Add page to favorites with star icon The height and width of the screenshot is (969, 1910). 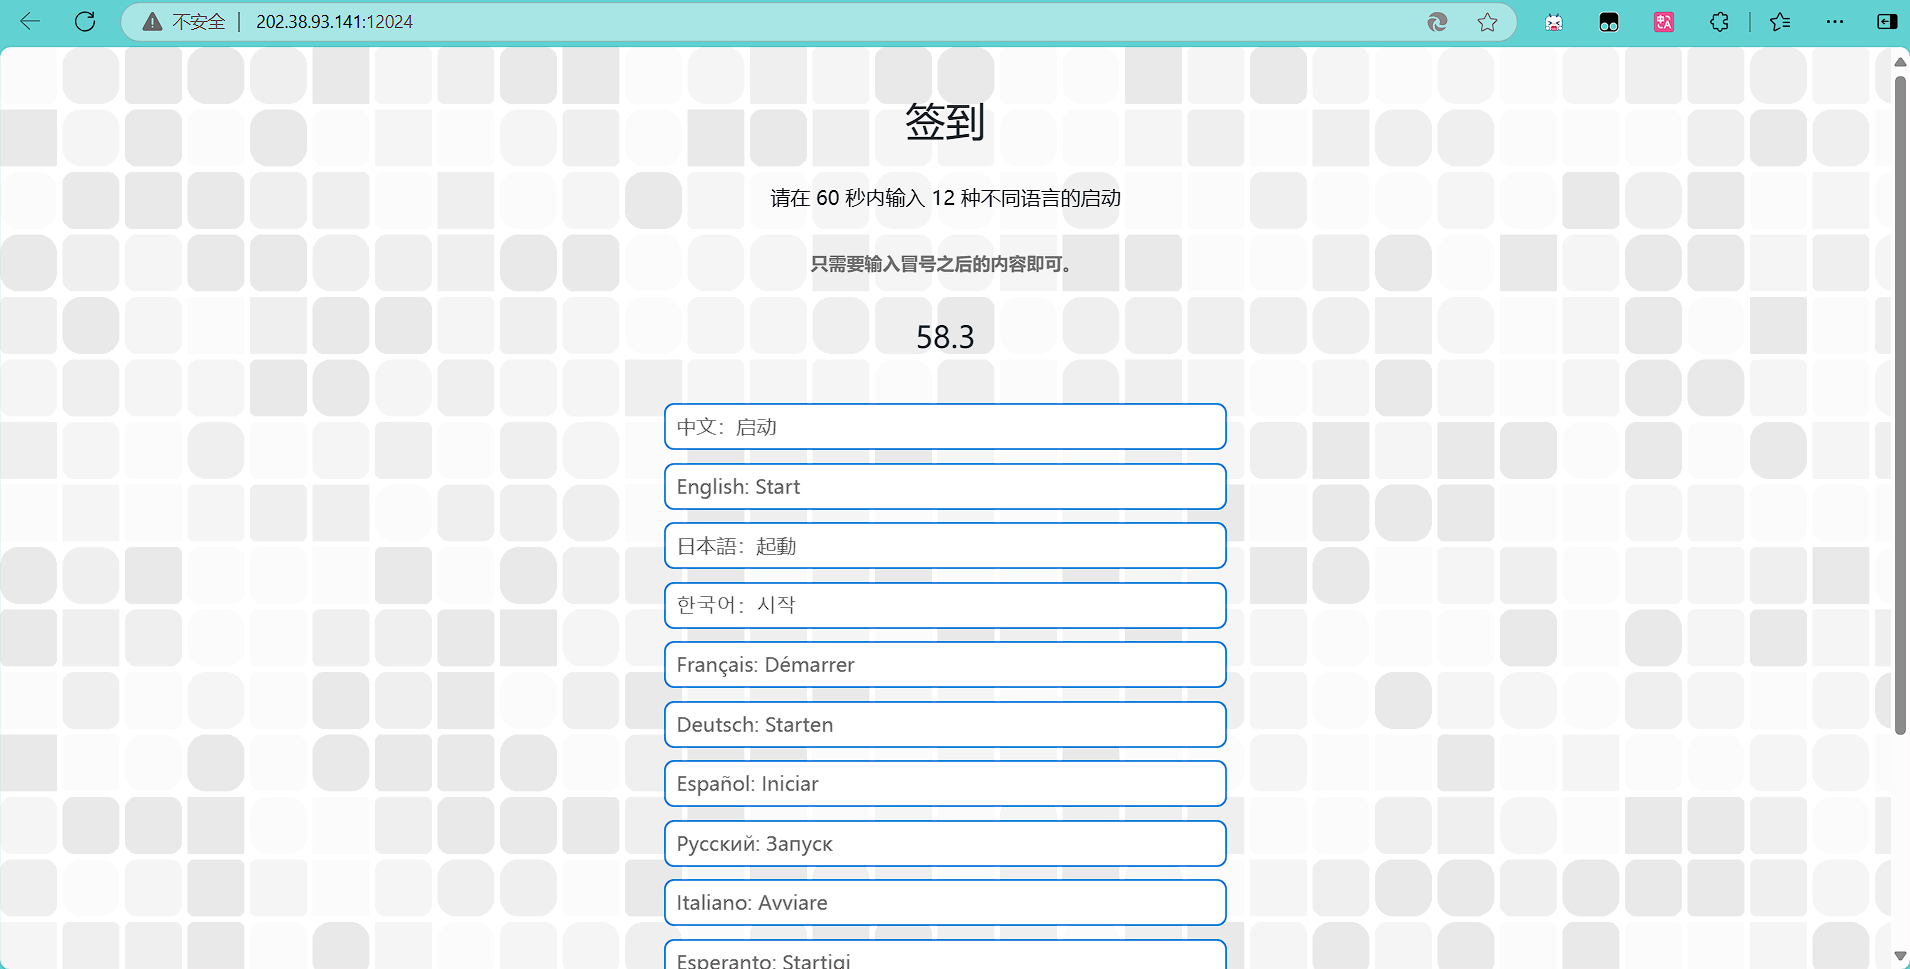click(x=1488, y=22)
